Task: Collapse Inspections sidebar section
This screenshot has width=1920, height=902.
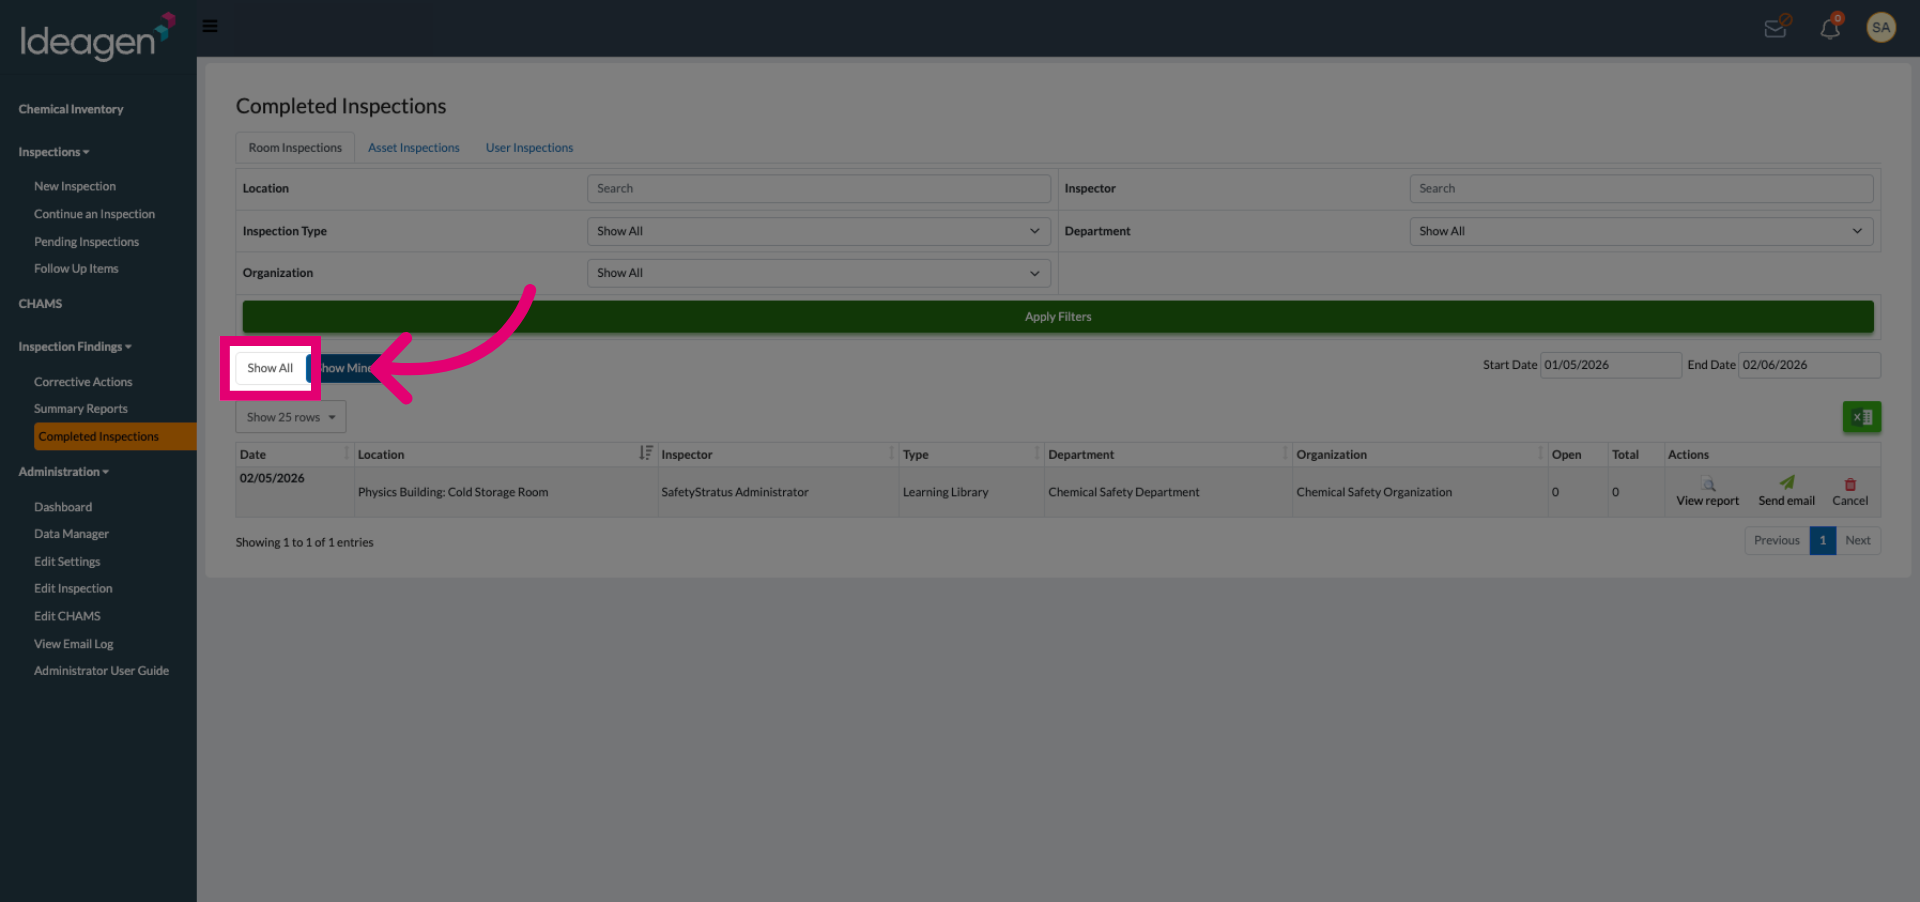Action: (x=54, y=152)
